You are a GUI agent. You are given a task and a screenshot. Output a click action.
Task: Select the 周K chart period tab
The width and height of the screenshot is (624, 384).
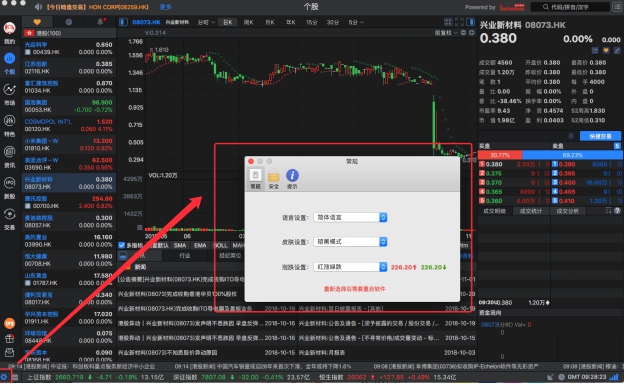click(249, 22)
